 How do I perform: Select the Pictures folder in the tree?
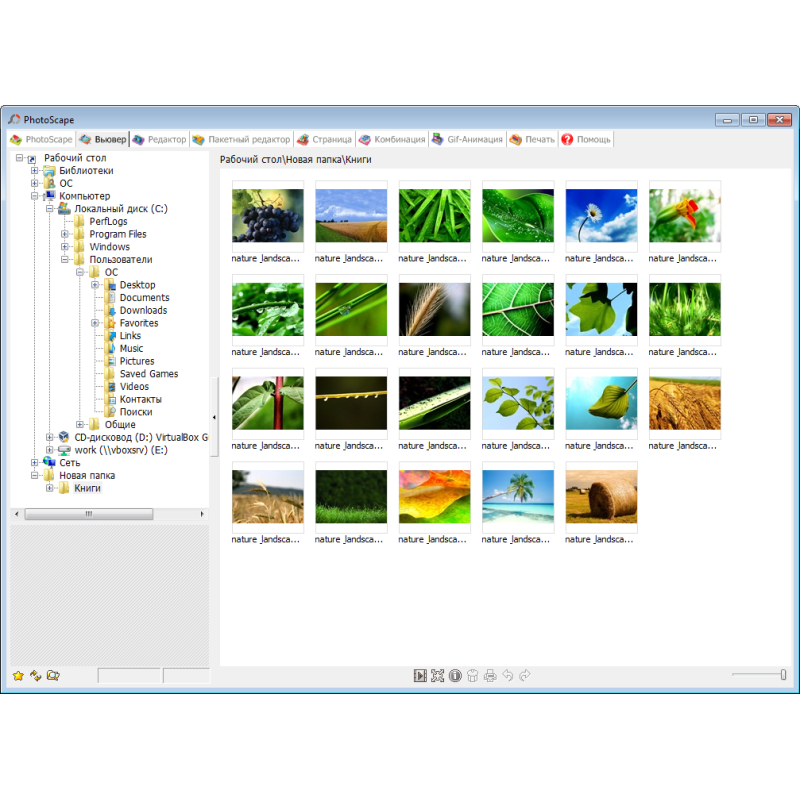click(x=136, y=361)
